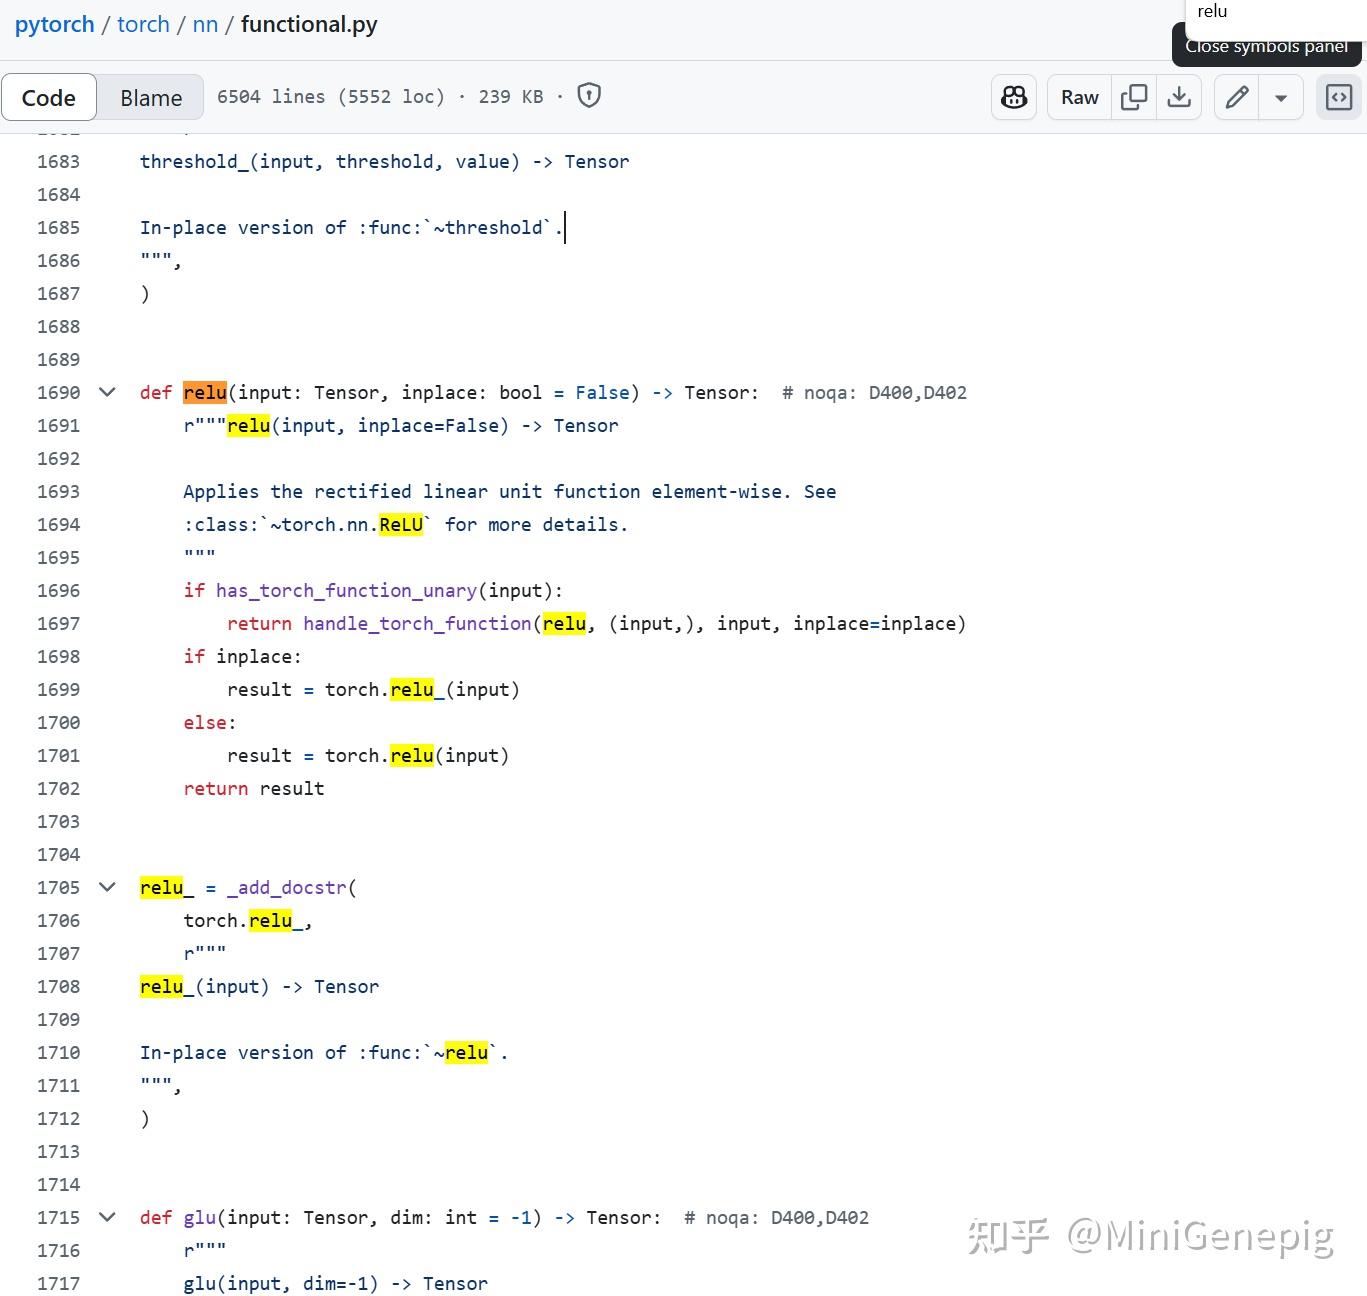Open more edit options dropdown arrow

pos(1281,97)
